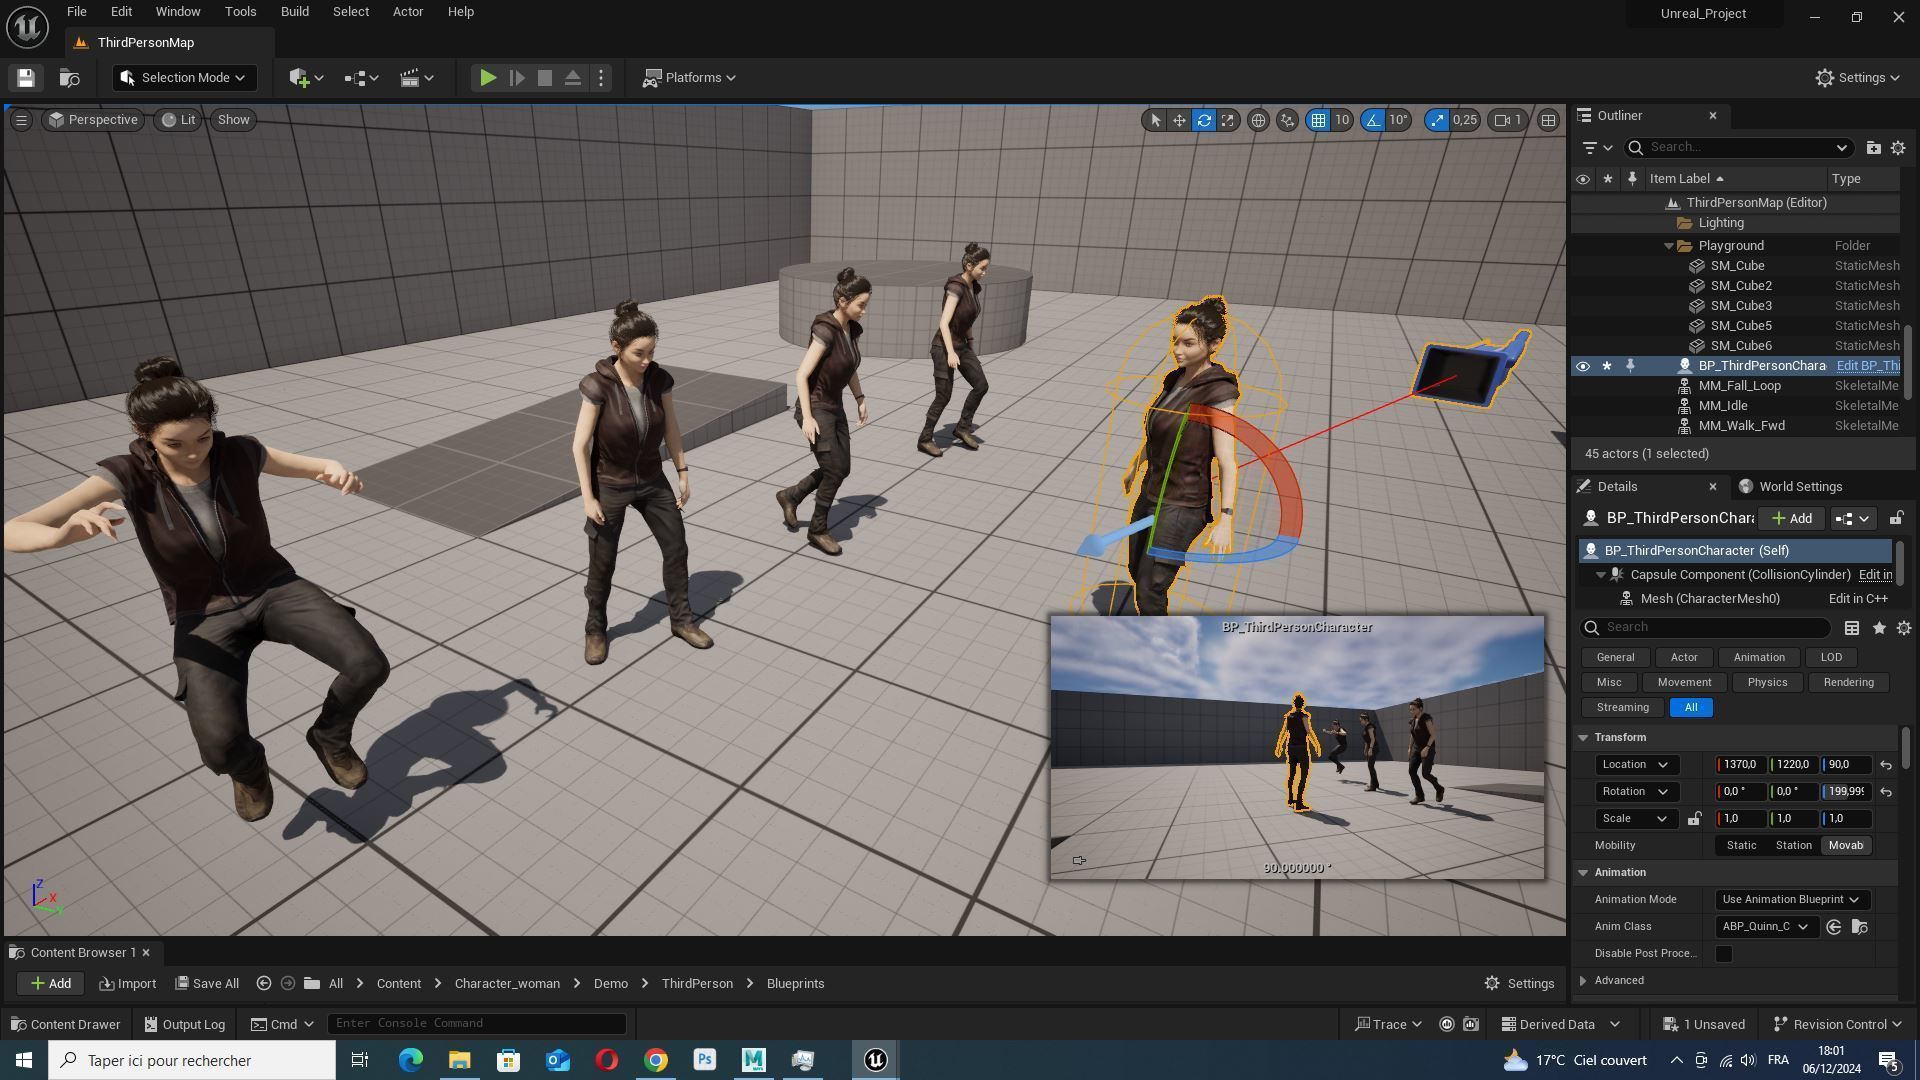1920x1080 pixels.
Task: Open the quick add content dropdown
Action: click(306, 78)
